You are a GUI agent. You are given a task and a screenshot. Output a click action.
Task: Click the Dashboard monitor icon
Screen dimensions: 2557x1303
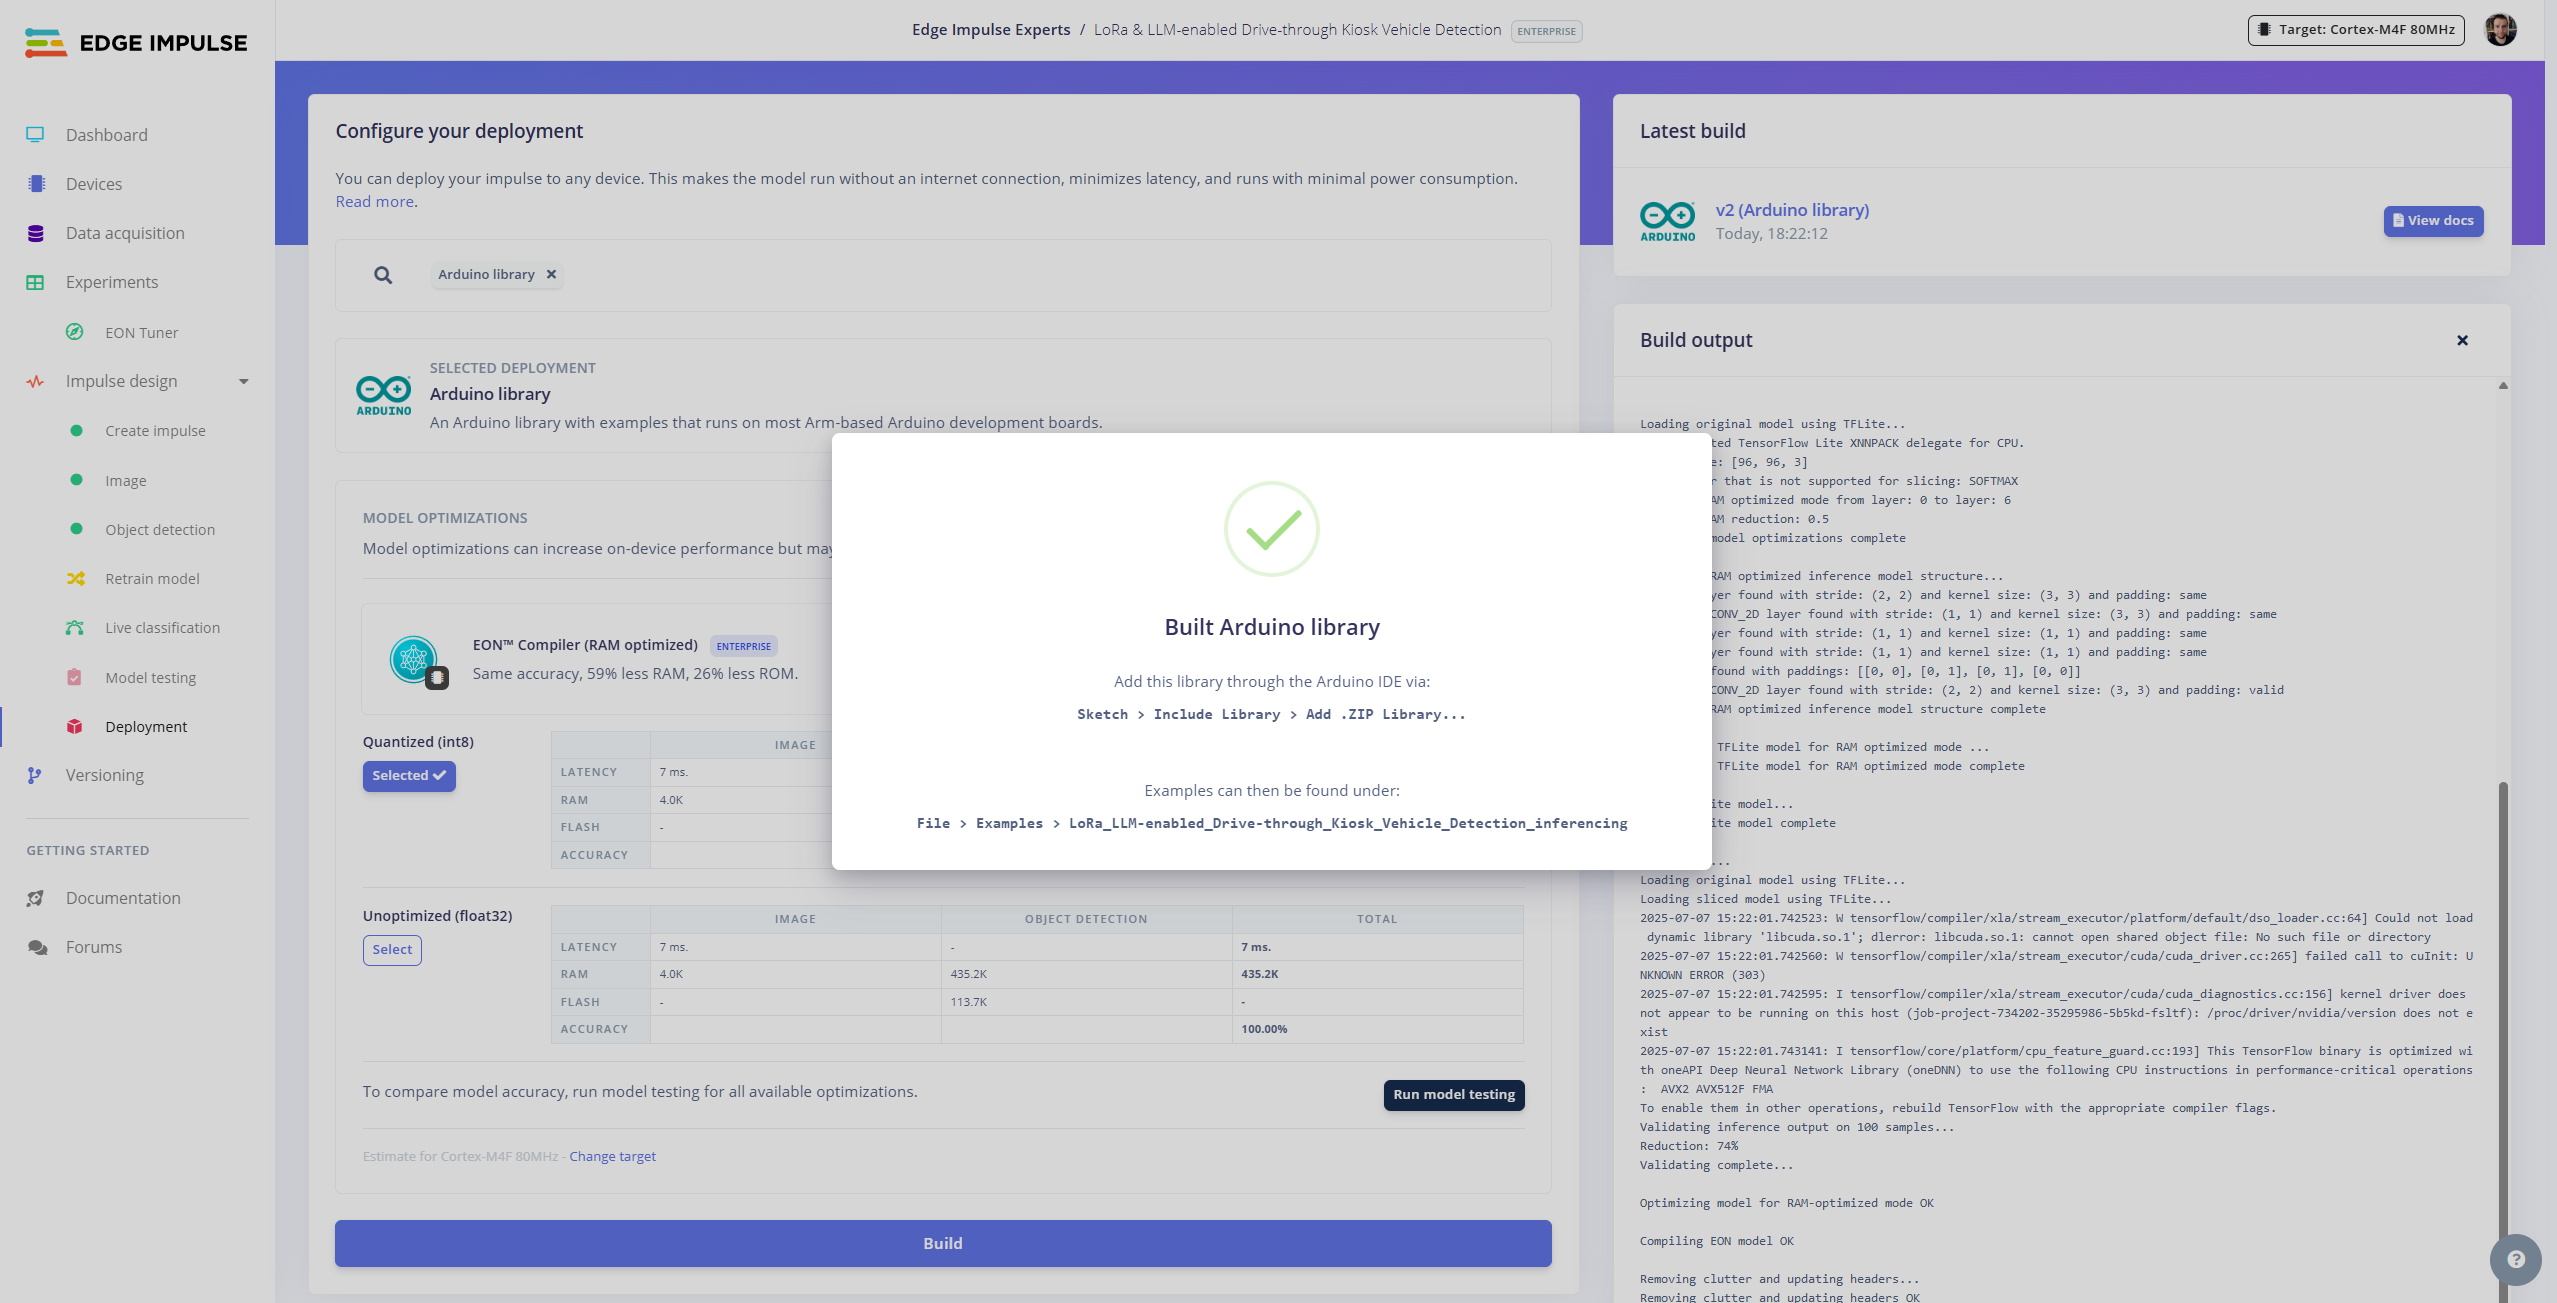pos(35,135)
